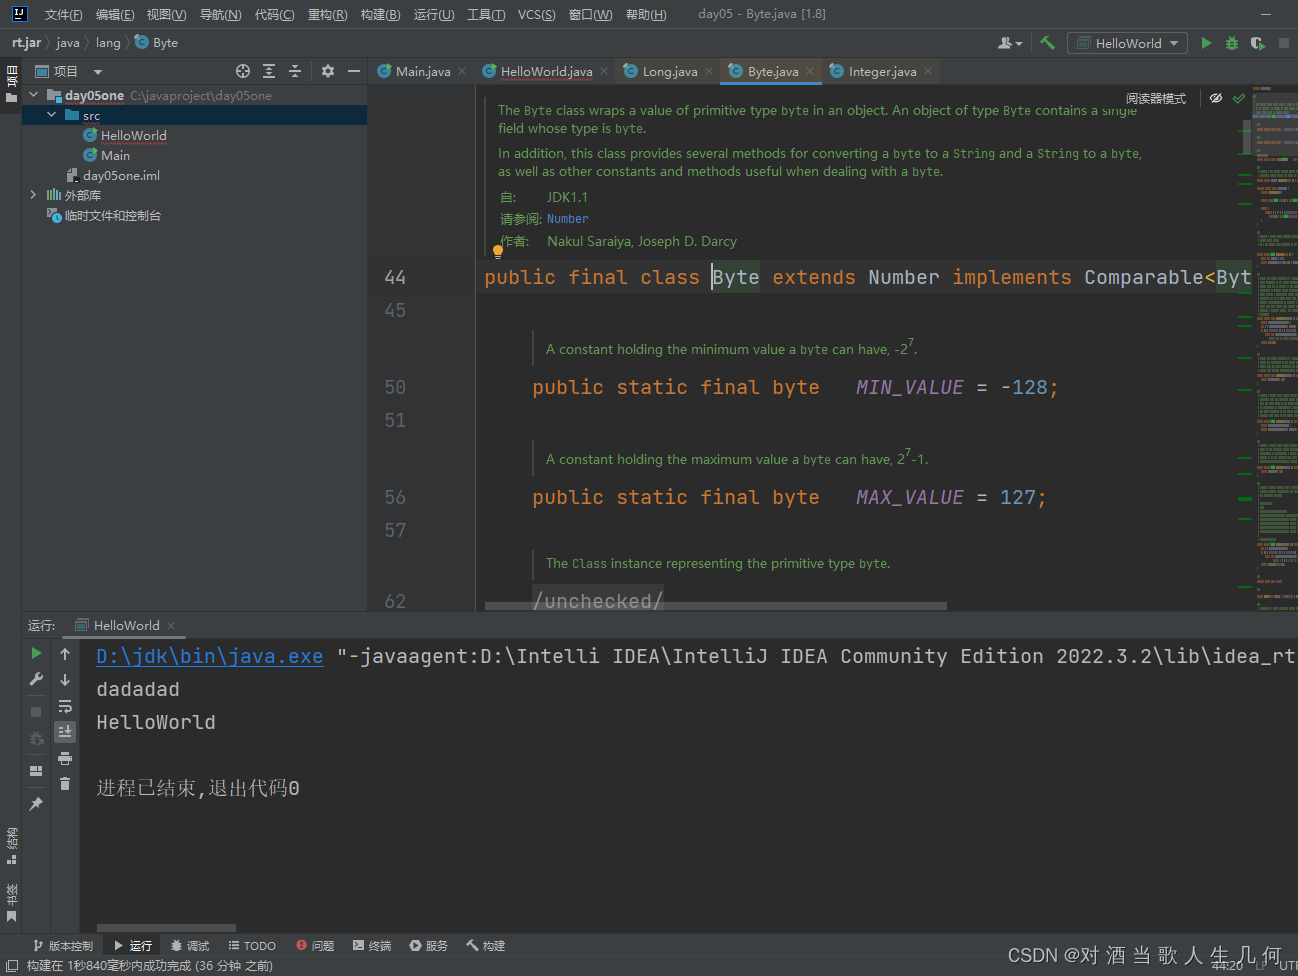Open the 编辑(E) menu

point(115,14)
